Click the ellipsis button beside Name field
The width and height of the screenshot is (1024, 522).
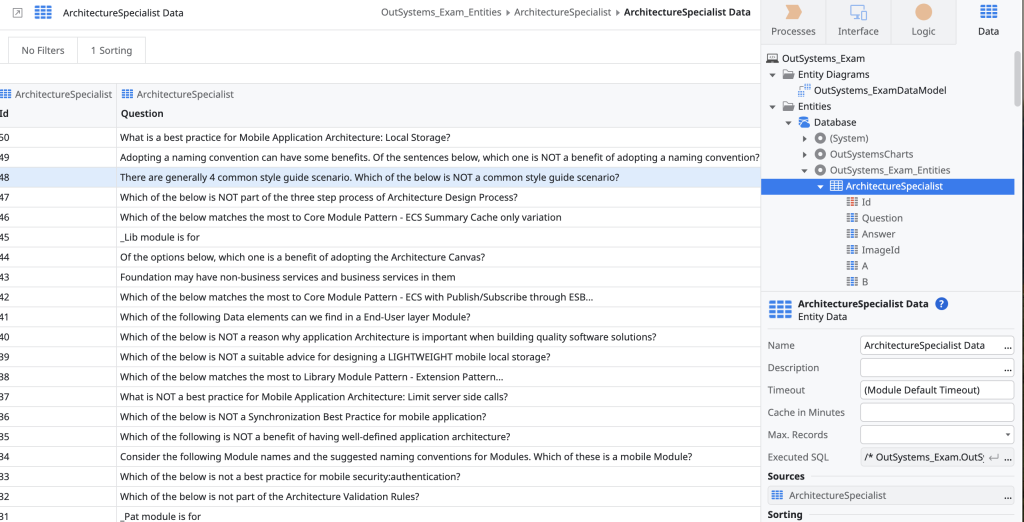pos(1007,346)
